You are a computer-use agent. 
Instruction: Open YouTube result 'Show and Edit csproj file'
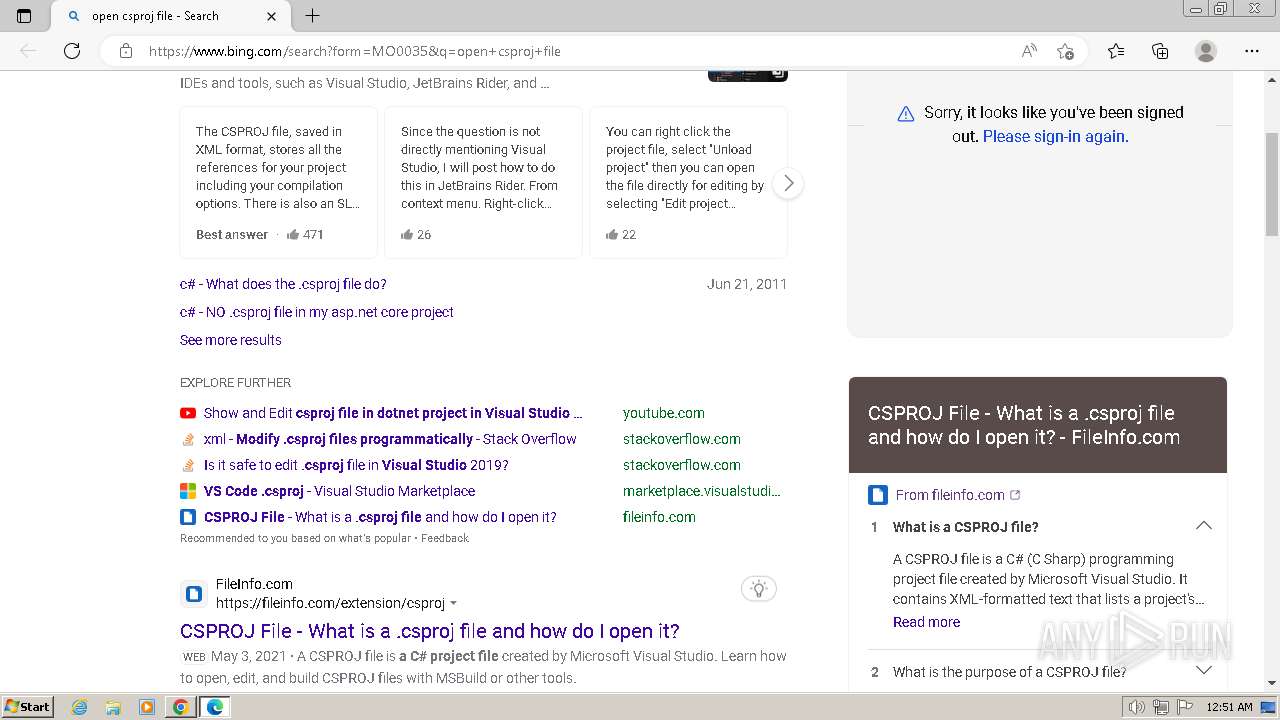[x=393, y=413]
